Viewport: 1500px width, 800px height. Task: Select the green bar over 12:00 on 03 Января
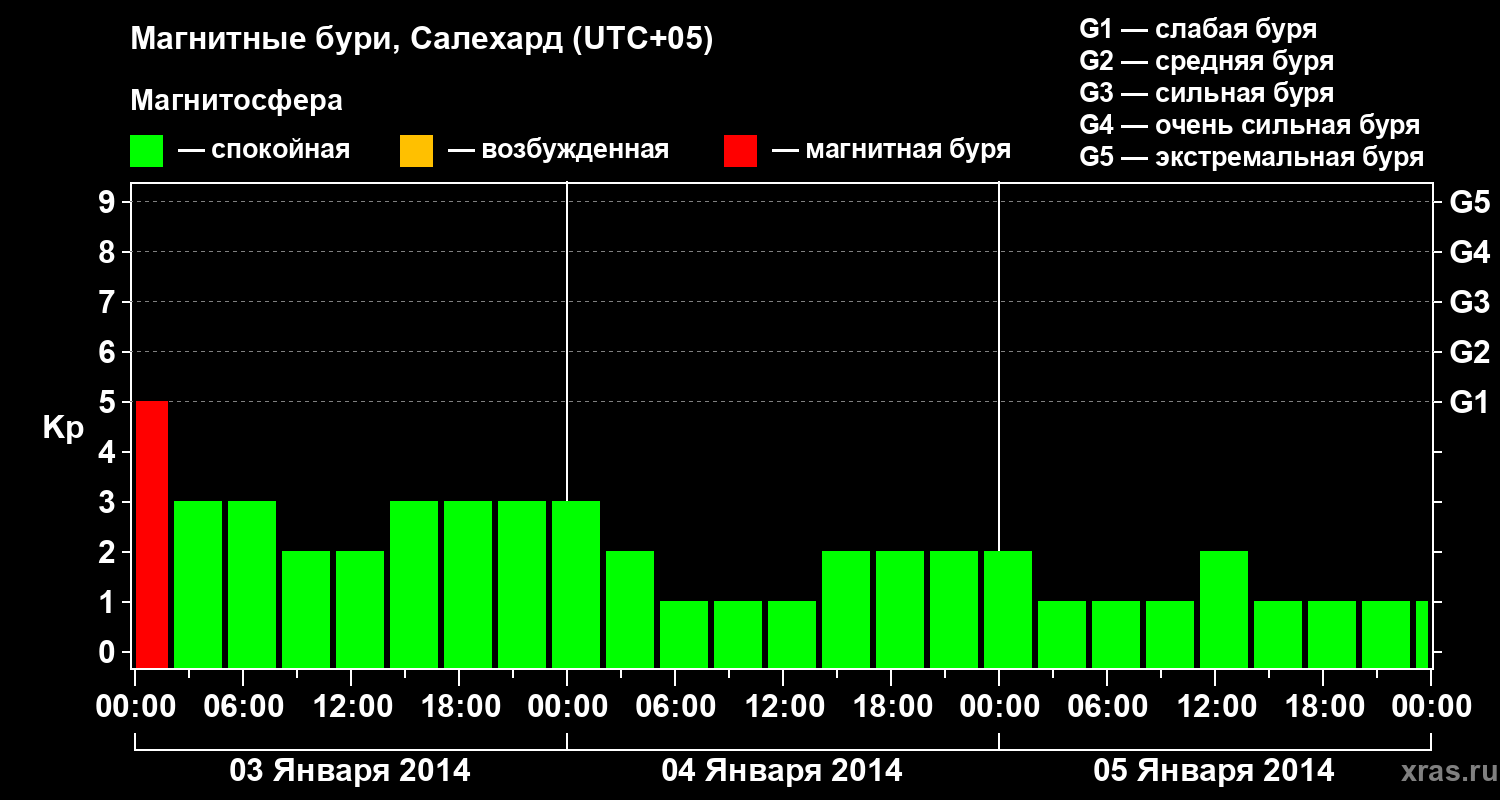click(x=360, y=609)
